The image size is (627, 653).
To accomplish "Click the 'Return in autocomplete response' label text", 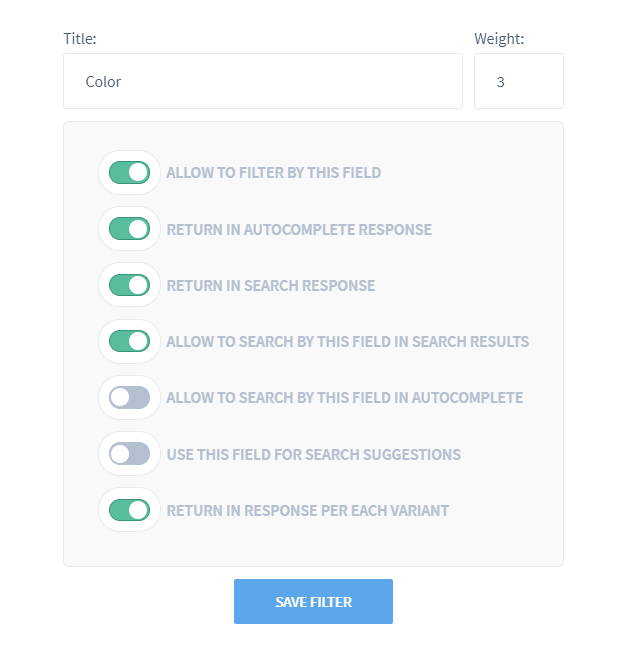I will pyautogui.click(x=299, y=229).
